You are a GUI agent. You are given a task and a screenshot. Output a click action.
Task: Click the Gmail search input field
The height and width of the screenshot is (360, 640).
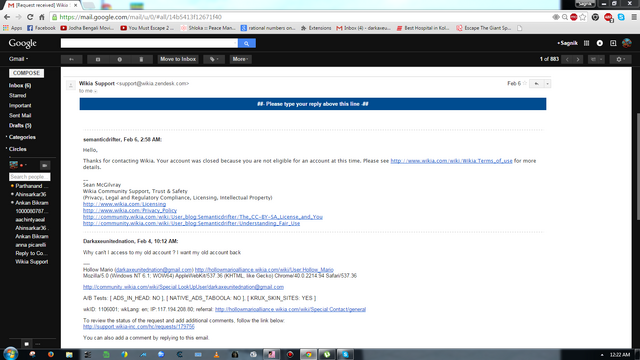[149, 43]
